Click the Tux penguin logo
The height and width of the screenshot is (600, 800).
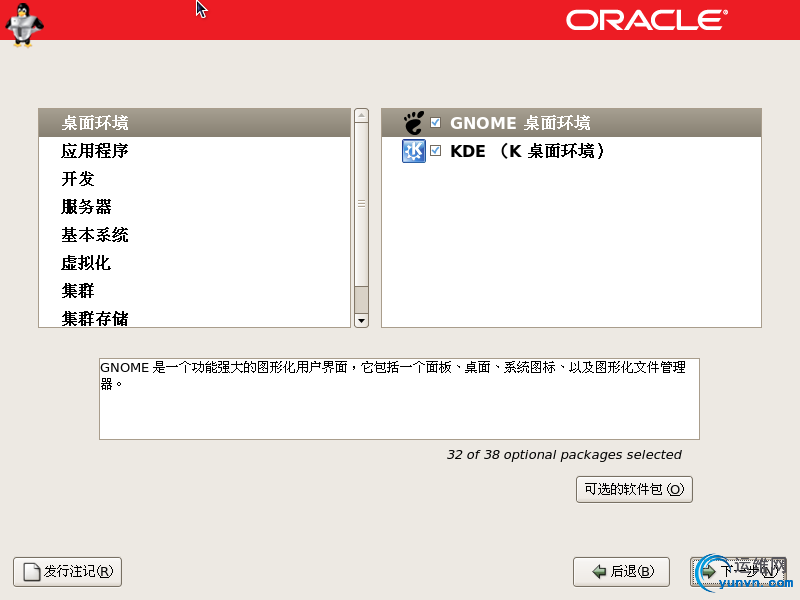pos(24,25)
